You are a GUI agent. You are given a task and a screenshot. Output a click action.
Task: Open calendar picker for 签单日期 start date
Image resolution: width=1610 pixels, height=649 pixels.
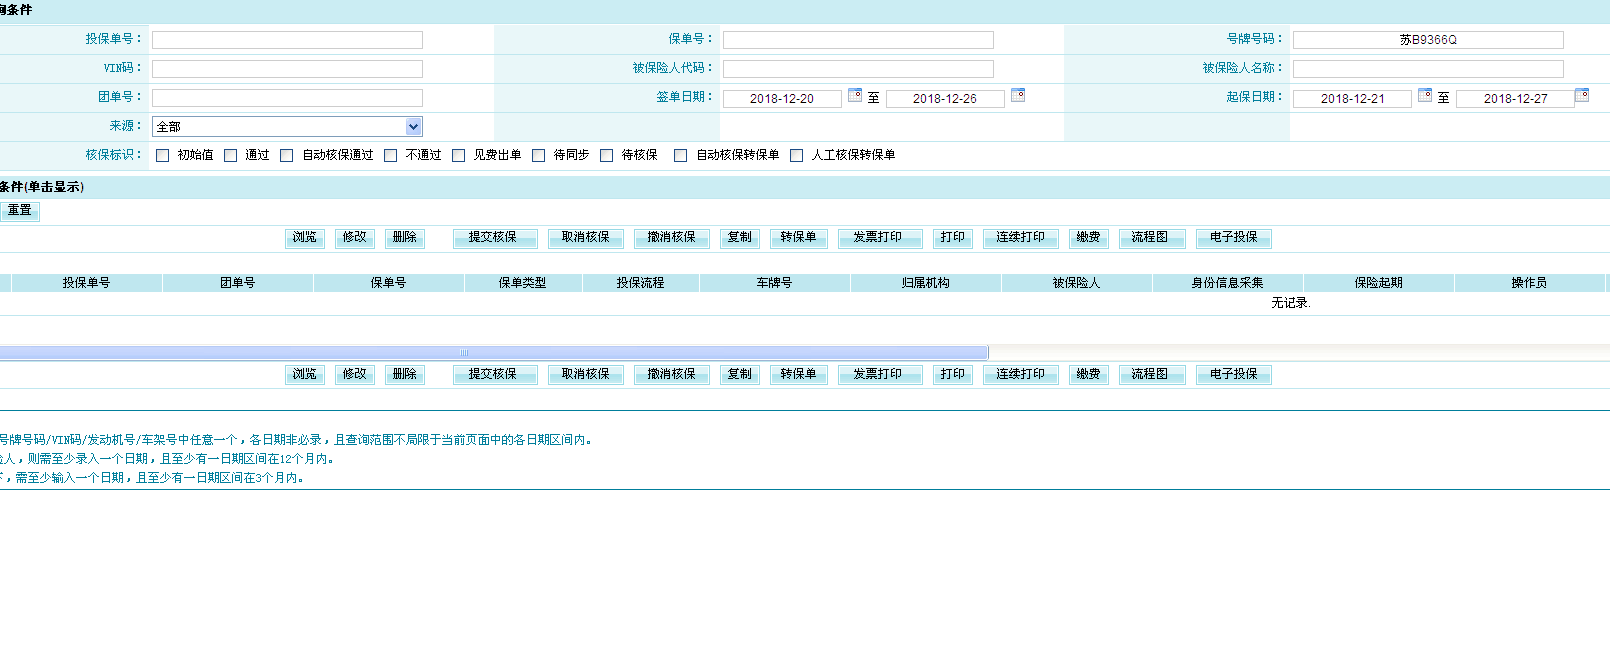pyautogui.click(x=855, y=95)
